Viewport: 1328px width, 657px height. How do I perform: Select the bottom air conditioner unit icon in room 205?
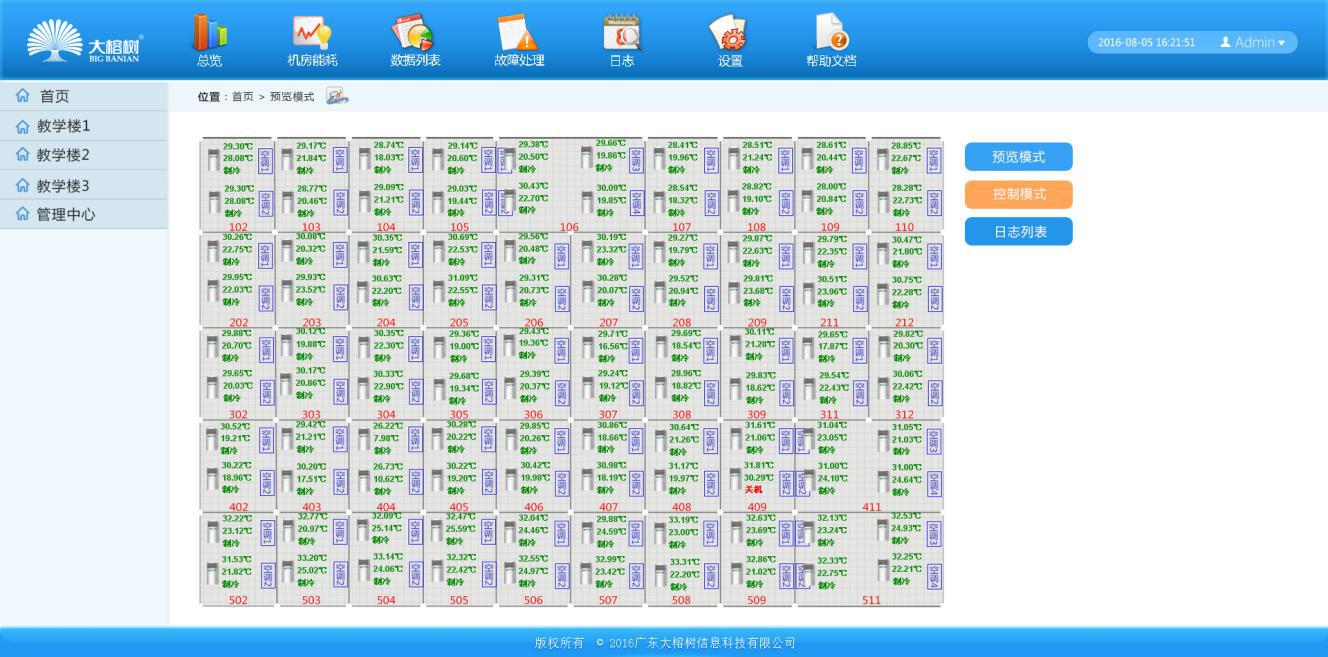pyautogui.click(x=437, y=294)
